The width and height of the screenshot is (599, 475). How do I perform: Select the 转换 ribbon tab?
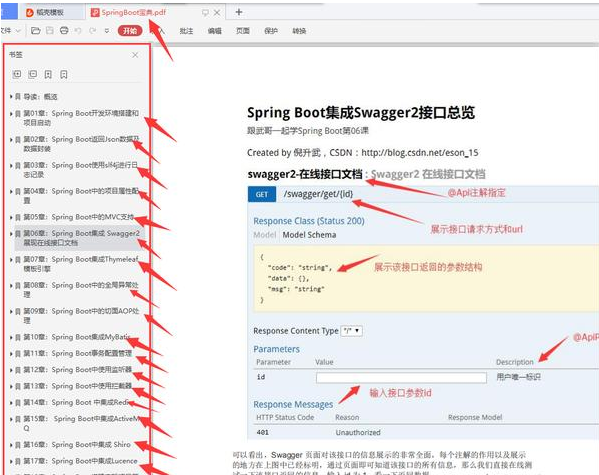[x=299, y=31]
